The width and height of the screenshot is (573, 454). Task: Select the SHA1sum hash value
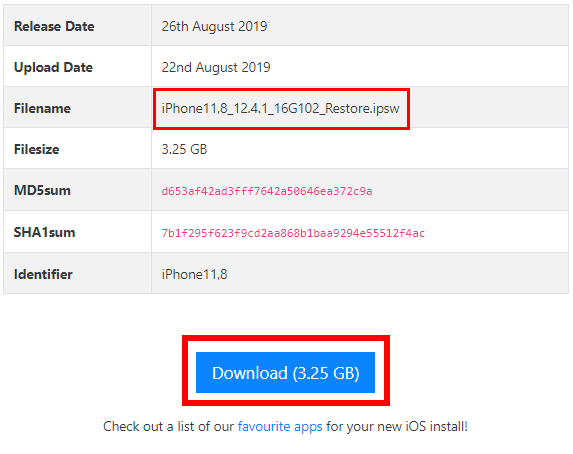(293, 233)
